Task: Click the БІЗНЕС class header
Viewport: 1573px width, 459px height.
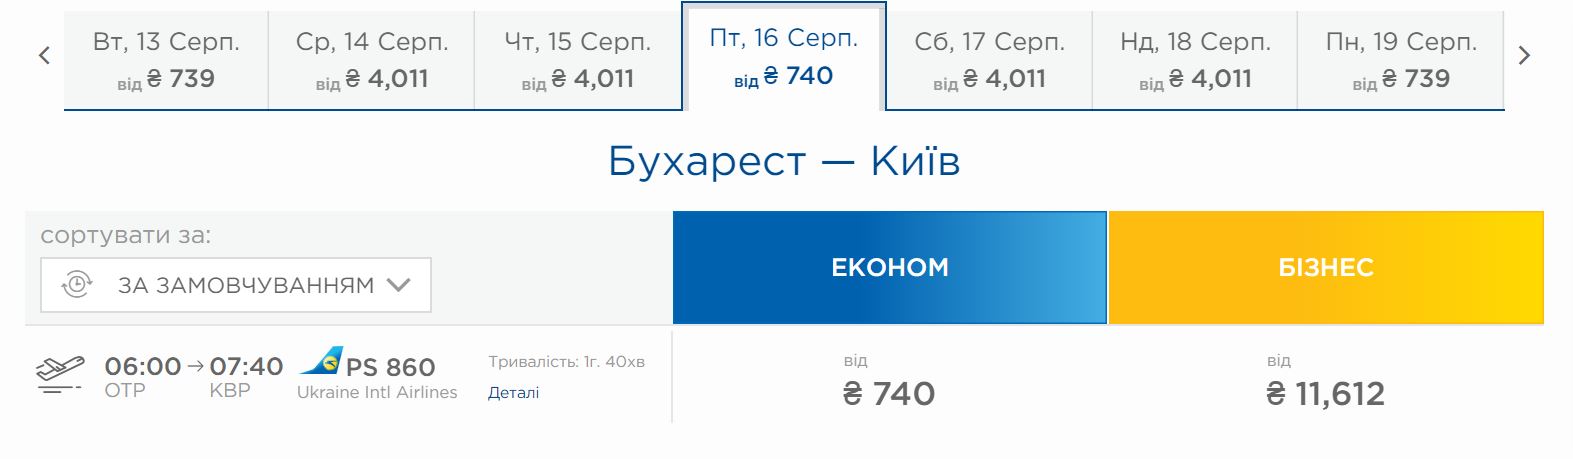Action: click(x=1326, y=267)
